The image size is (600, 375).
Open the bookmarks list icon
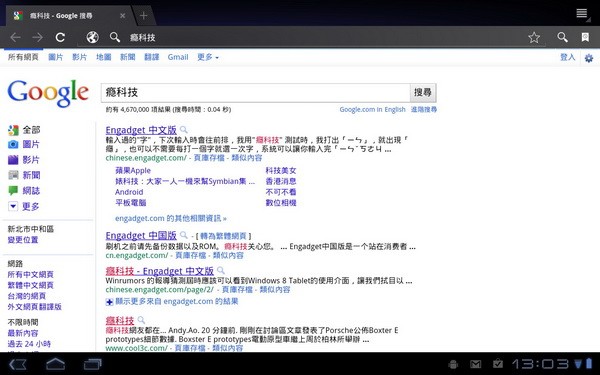tap(585, 37)
